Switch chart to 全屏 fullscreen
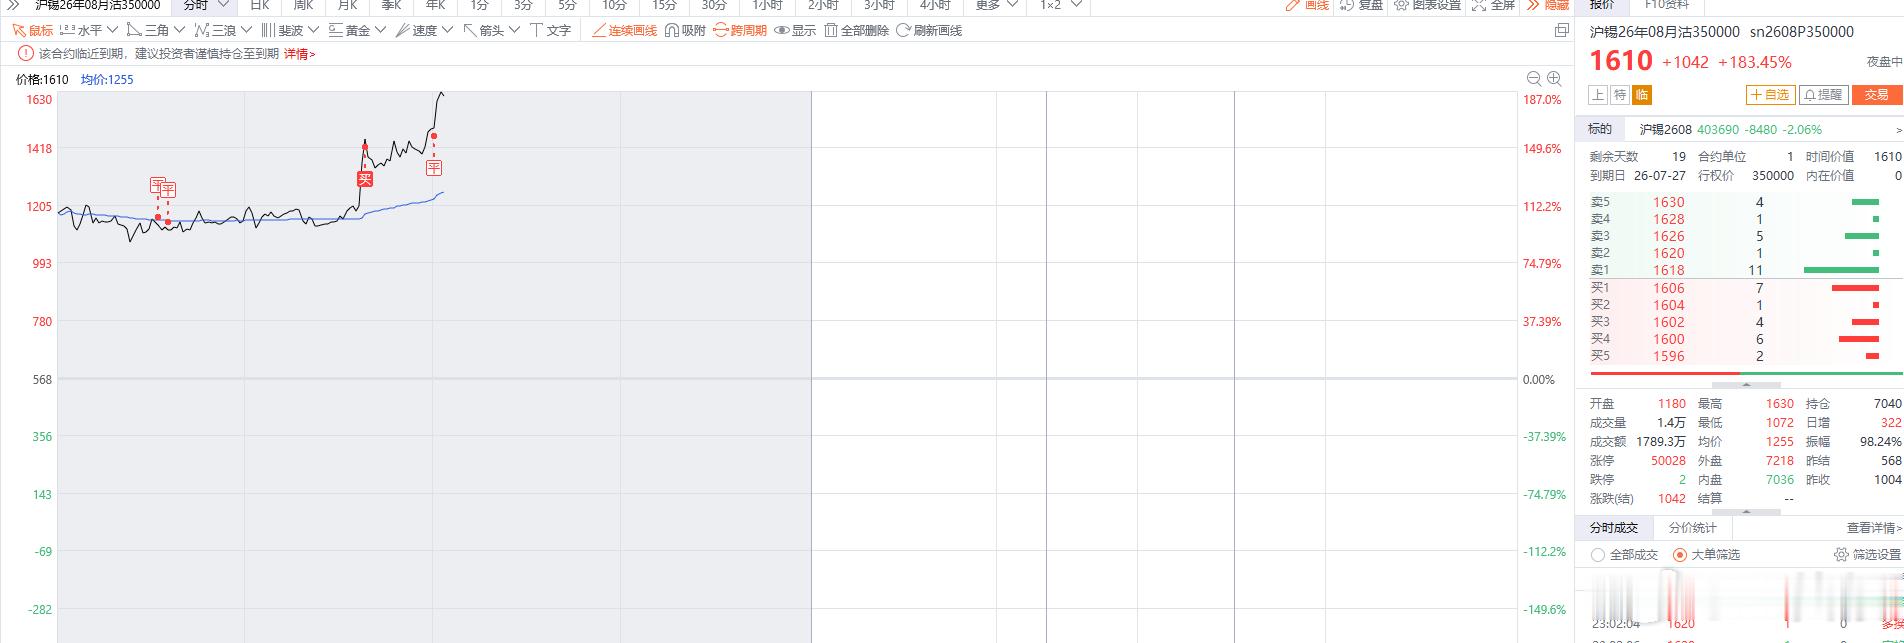 pos(1493,5)
